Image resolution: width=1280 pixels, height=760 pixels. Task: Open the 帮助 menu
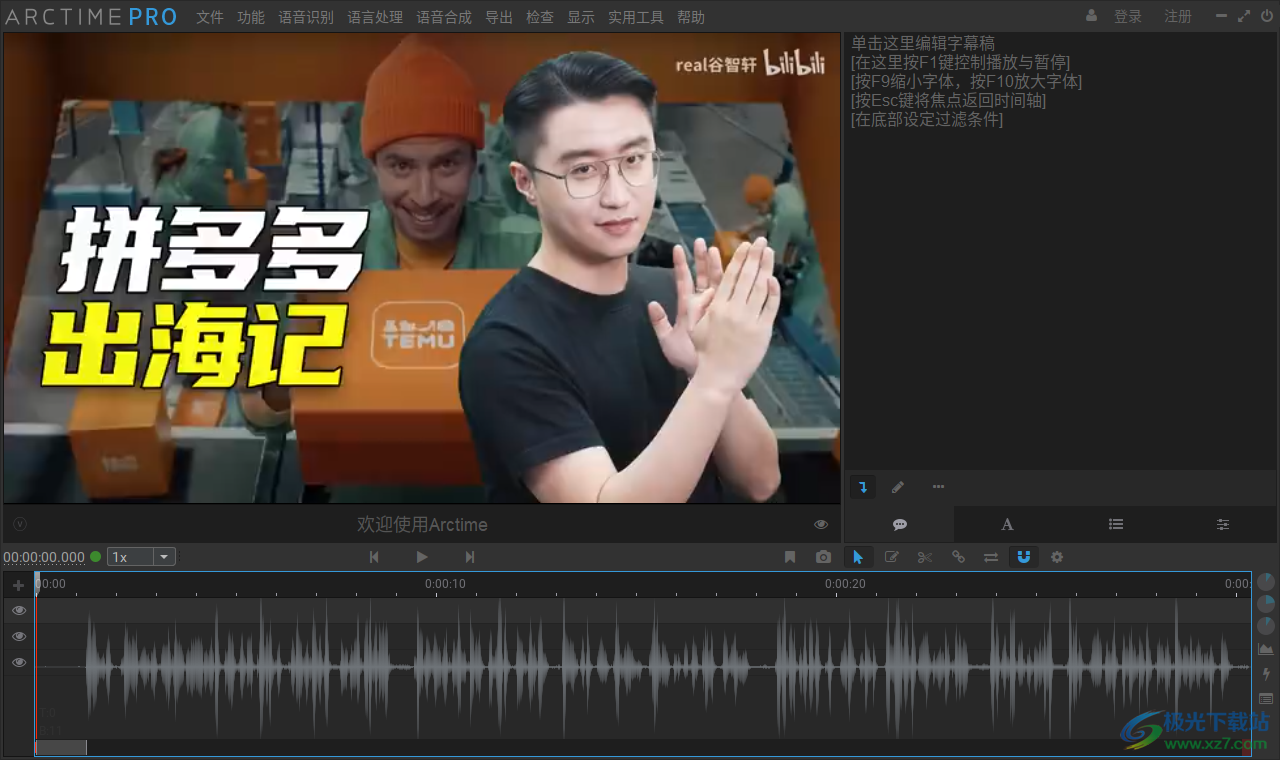pyautogui.click(x=691, y=17)
